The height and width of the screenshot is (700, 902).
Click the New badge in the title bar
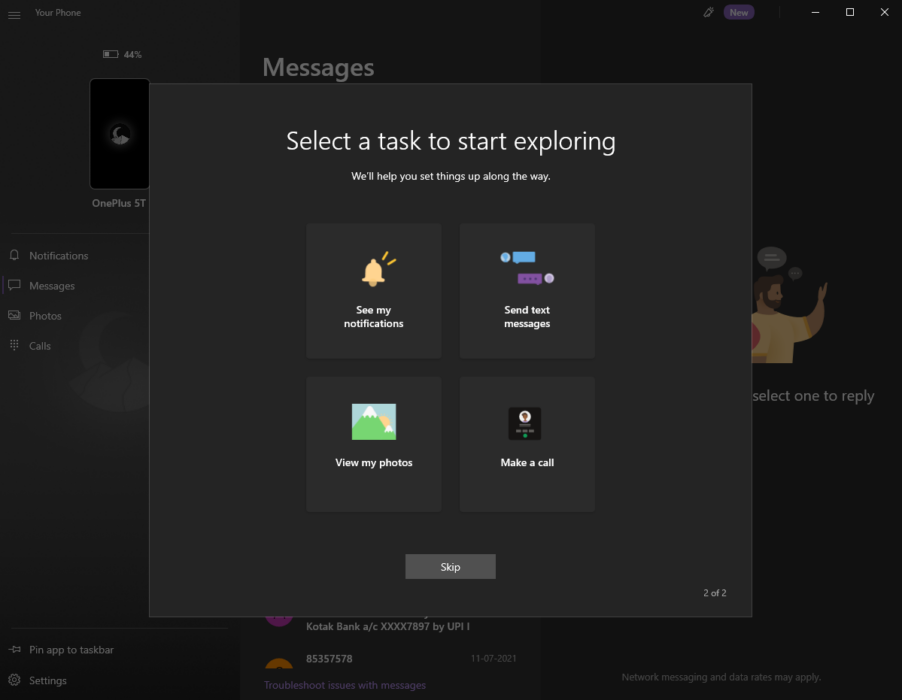[738, 12]
